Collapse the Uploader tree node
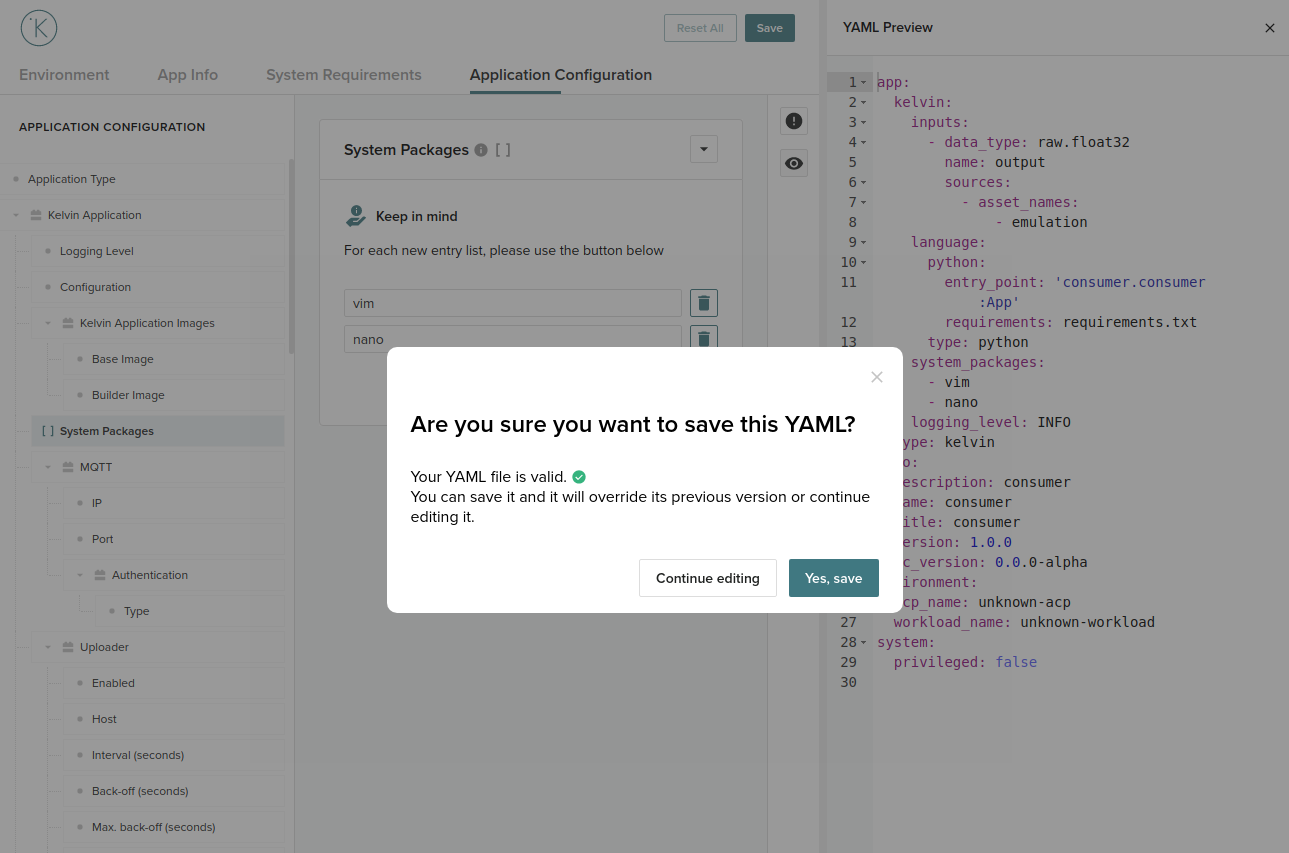The height and width of the screenshot is (853, 1289). pyautogui.click(x=48, y=647)
